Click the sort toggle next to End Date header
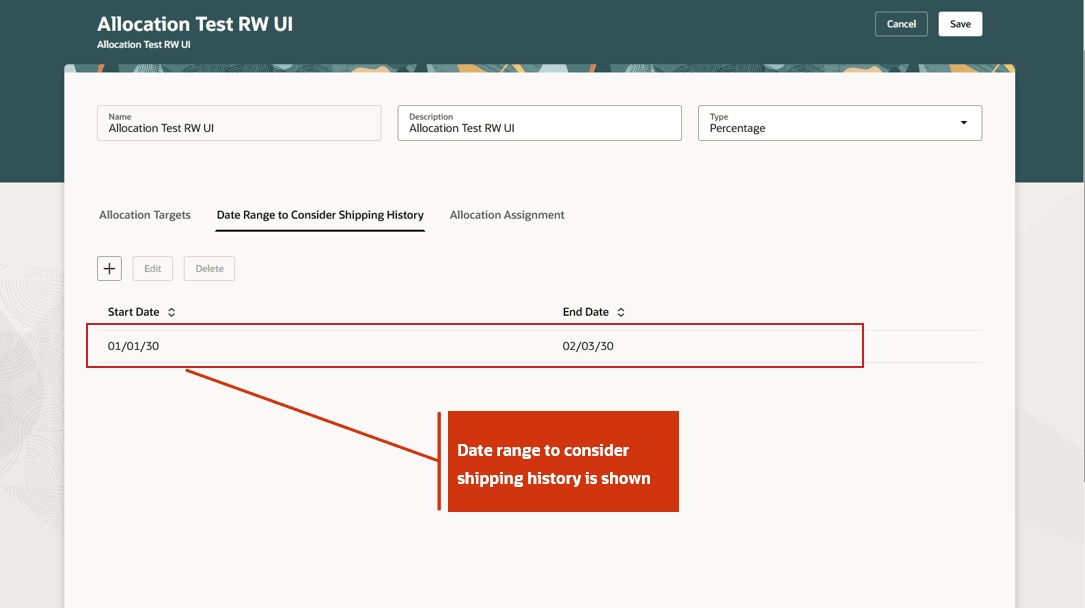Viewport: 1085px width, 608px height. click(621, 311)
